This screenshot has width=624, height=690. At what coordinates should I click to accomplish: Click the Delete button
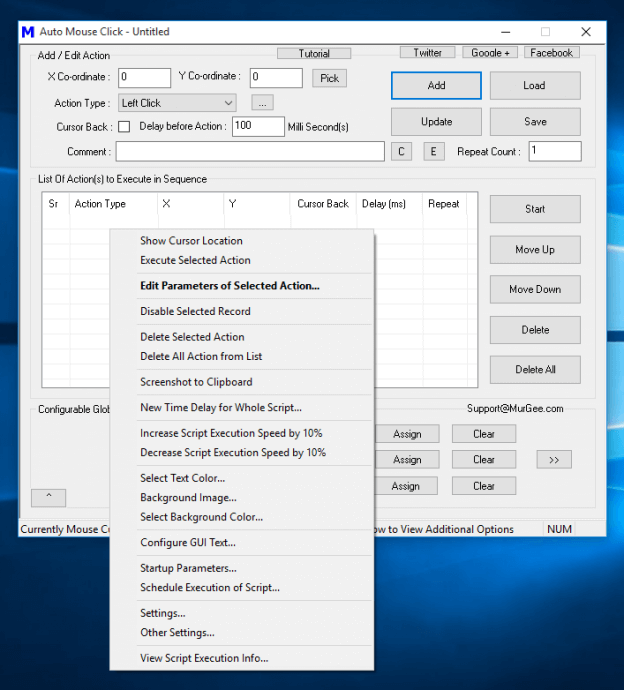535,330
